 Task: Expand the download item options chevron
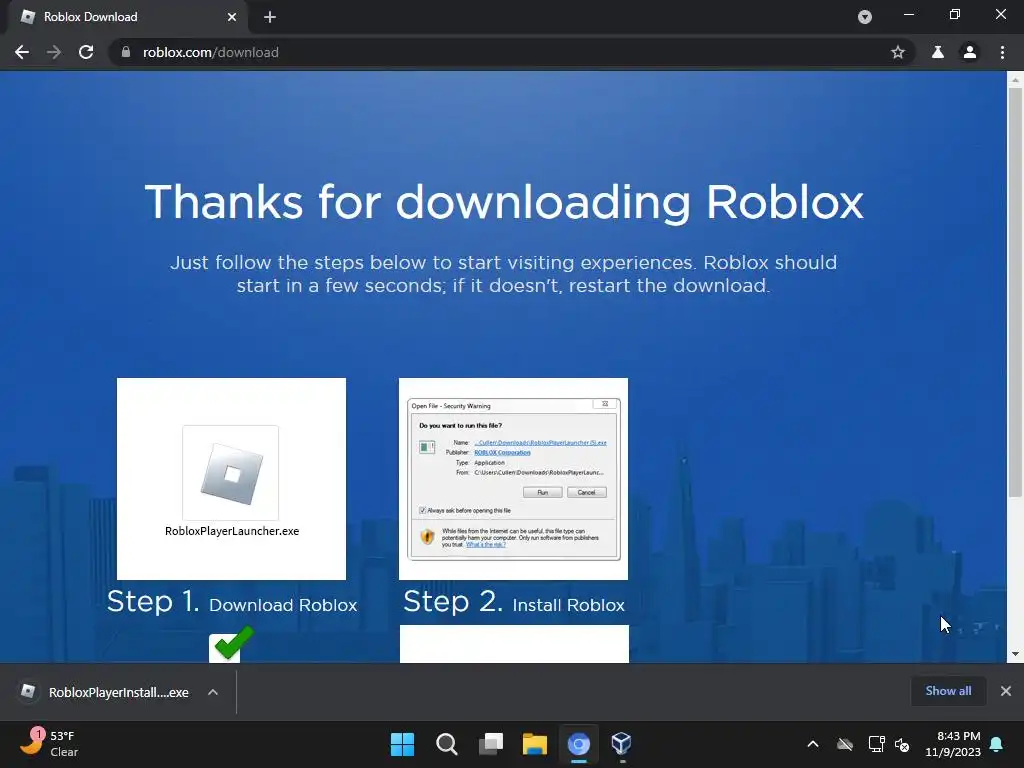click(213, 692)
